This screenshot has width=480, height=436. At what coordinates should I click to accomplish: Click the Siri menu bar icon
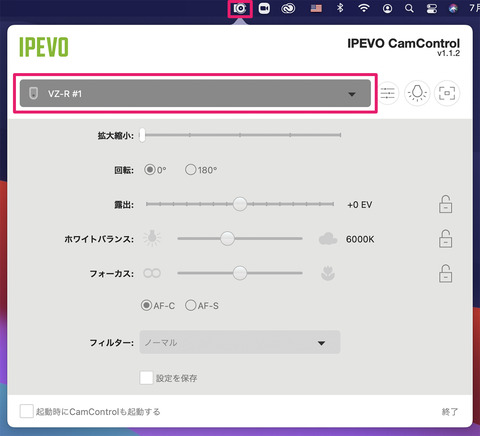click(453, 9)
